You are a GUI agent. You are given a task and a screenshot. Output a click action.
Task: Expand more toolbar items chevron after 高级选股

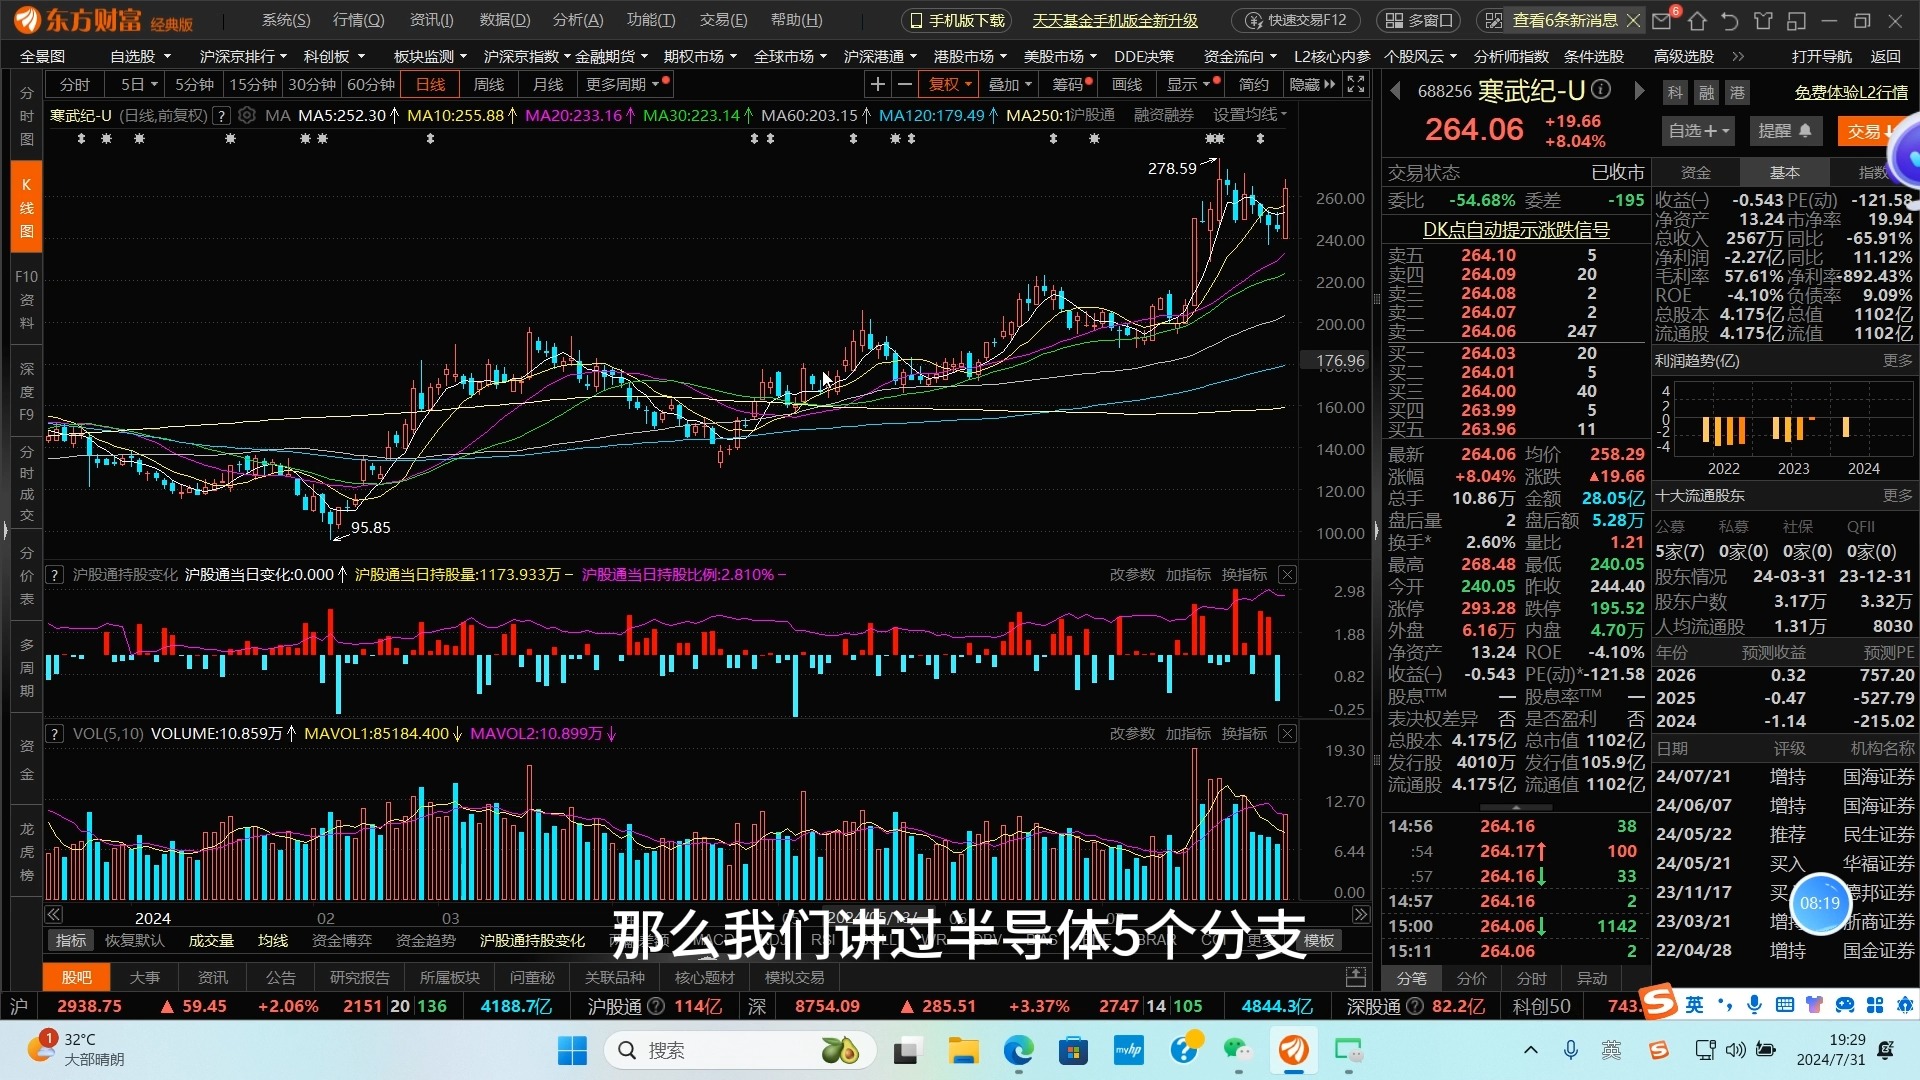[x=1738, y=57]
